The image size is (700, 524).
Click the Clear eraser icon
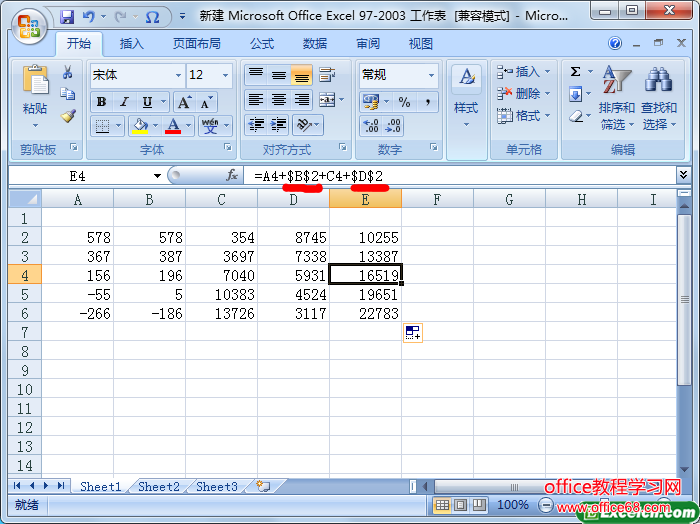(x=576, y=116)
